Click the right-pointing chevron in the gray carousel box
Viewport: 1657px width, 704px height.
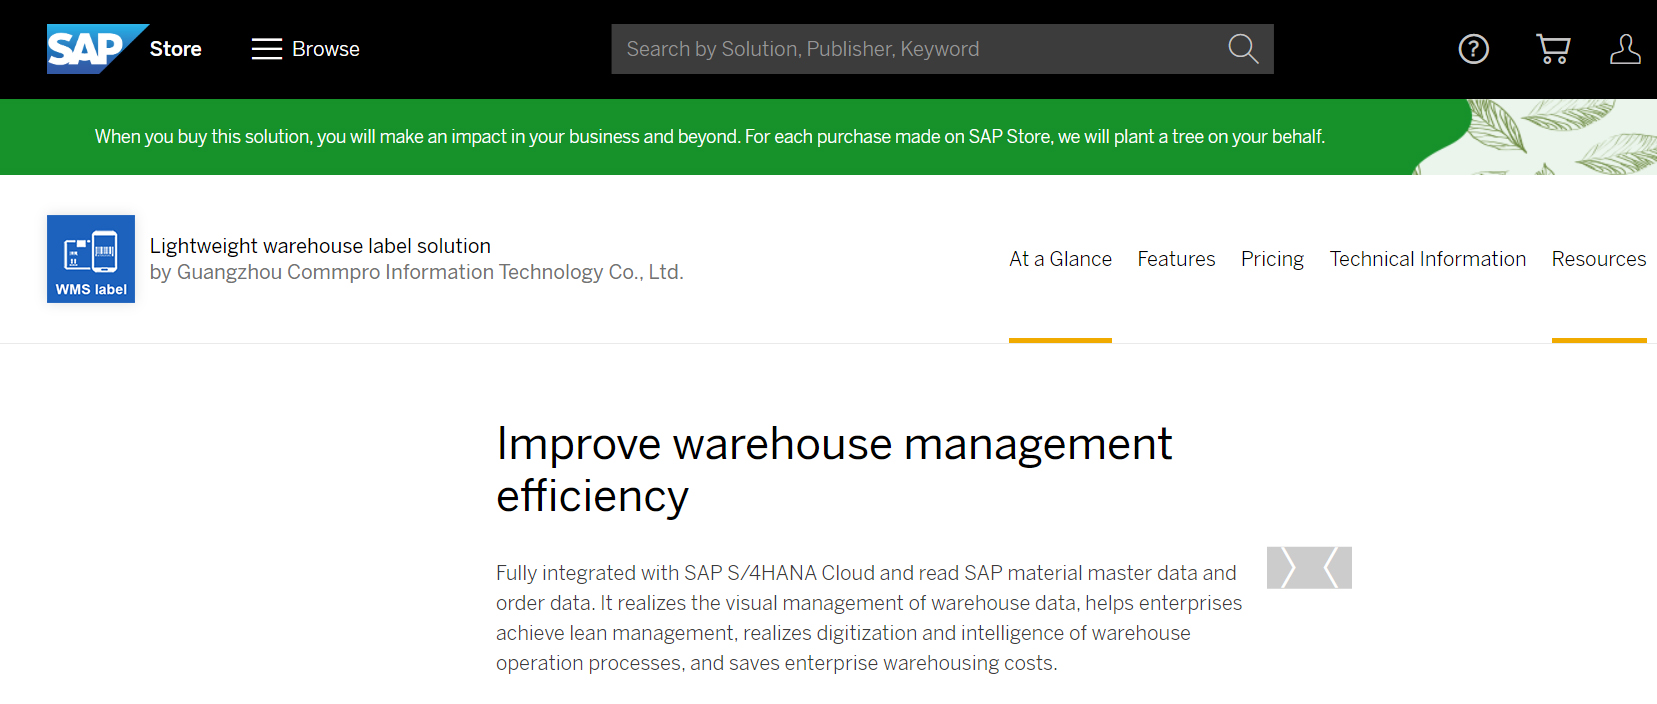tap(1288, 568)
